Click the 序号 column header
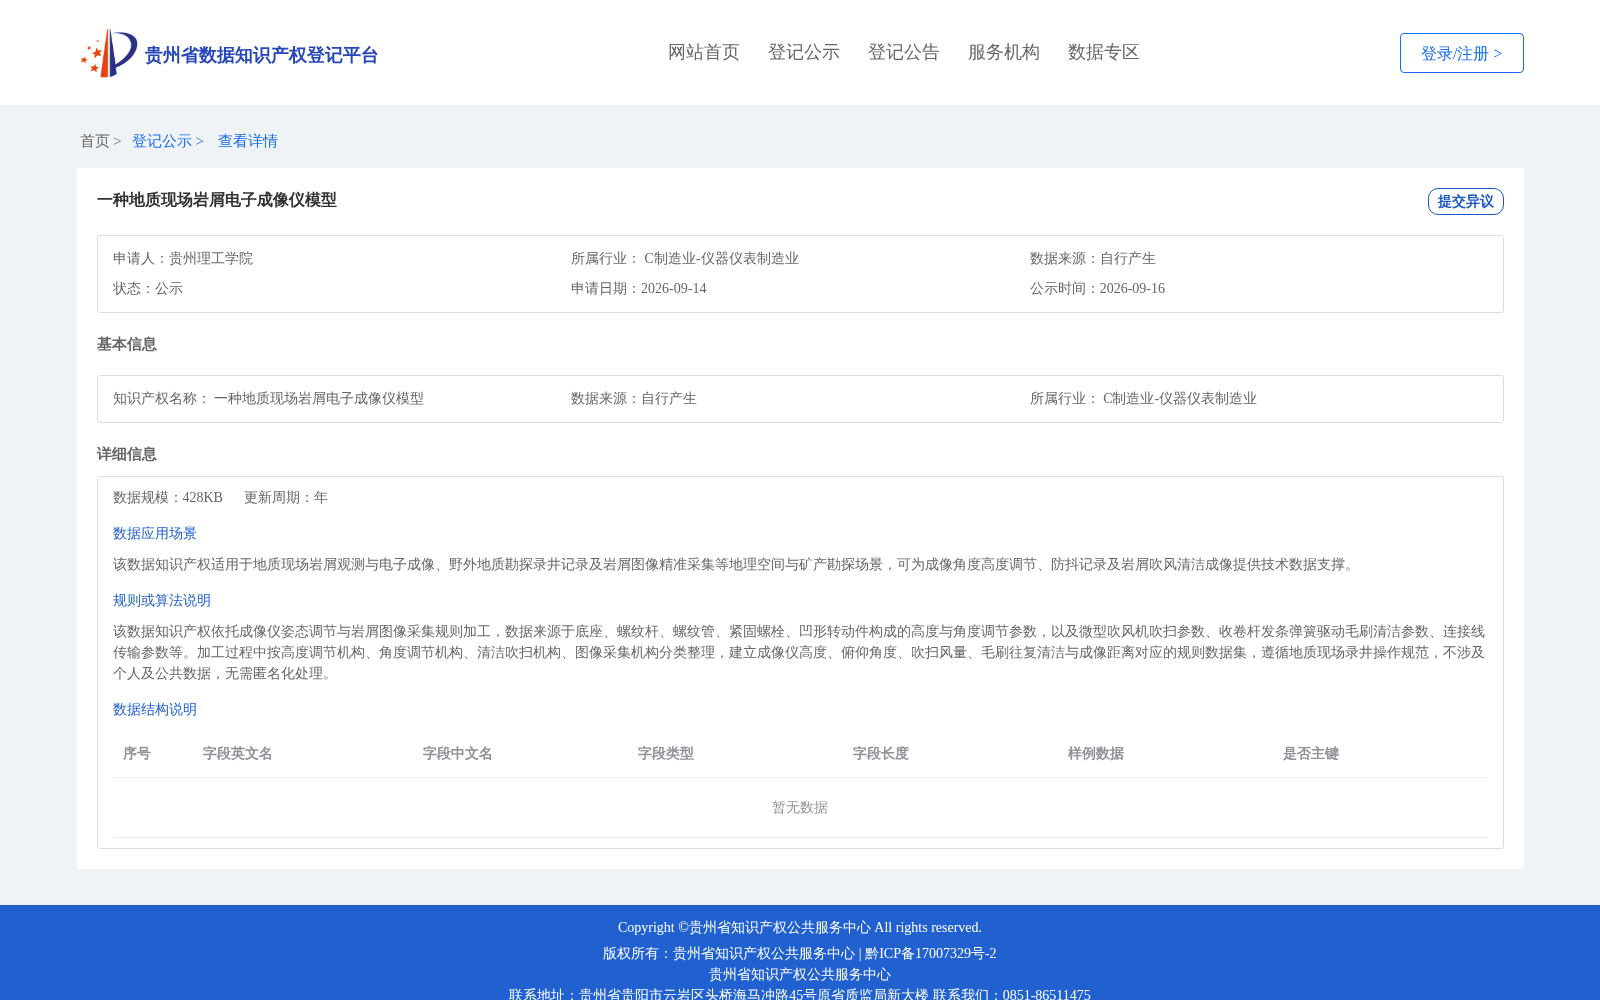Image resolution: width=1600 pixels, height=1000 pixels. [137, 753]
